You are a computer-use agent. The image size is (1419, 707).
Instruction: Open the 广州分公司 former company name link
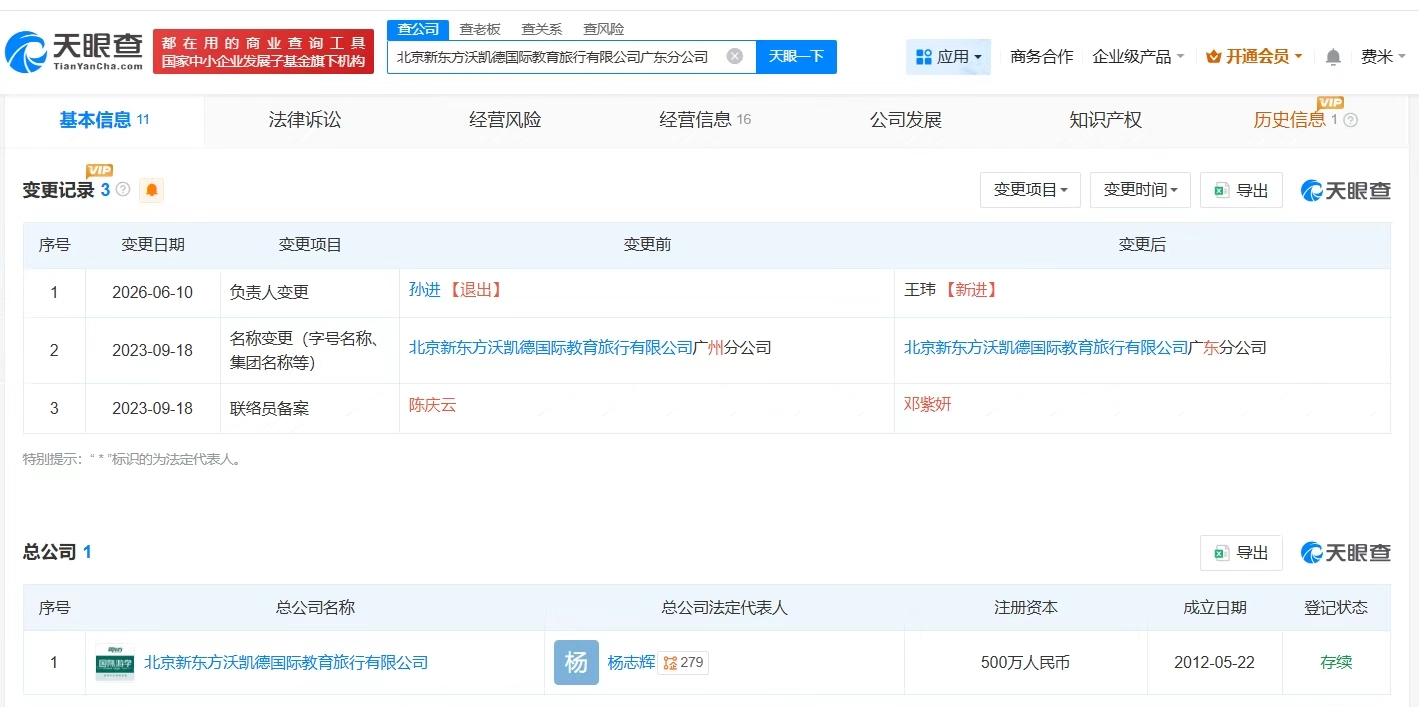pyautogui.click(x=590, y=348)
